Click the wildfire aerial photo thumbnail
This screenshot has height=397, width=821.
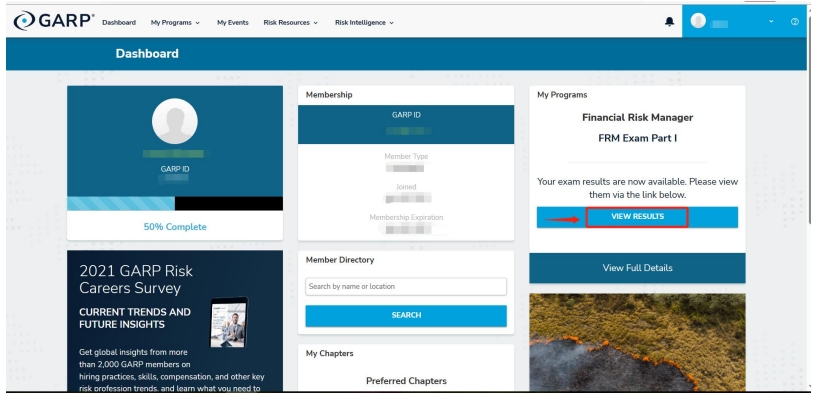(637, 342)
